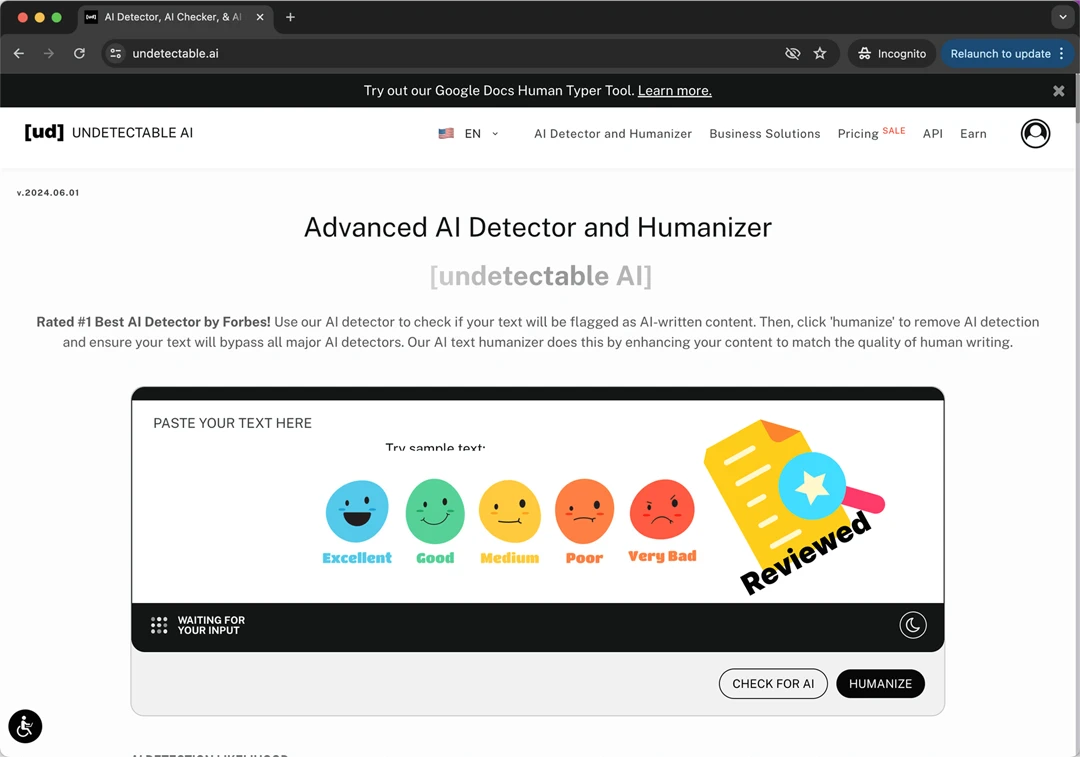Screen dimensions: 1080x757
Task: Select the Poor orange face
Action: coord(584,511)
